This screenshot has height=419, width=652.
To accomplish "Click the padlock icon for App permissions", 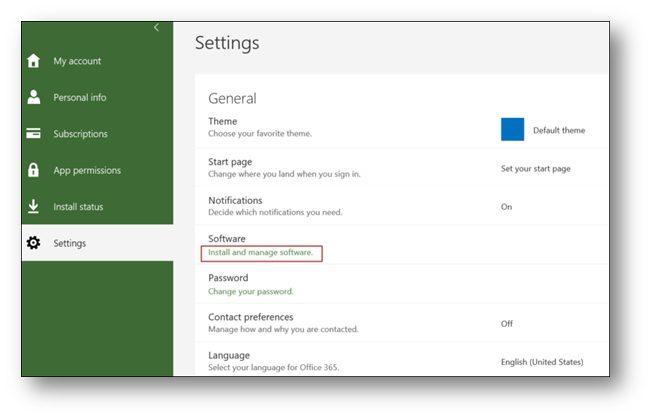I will (x=33, y=170).
